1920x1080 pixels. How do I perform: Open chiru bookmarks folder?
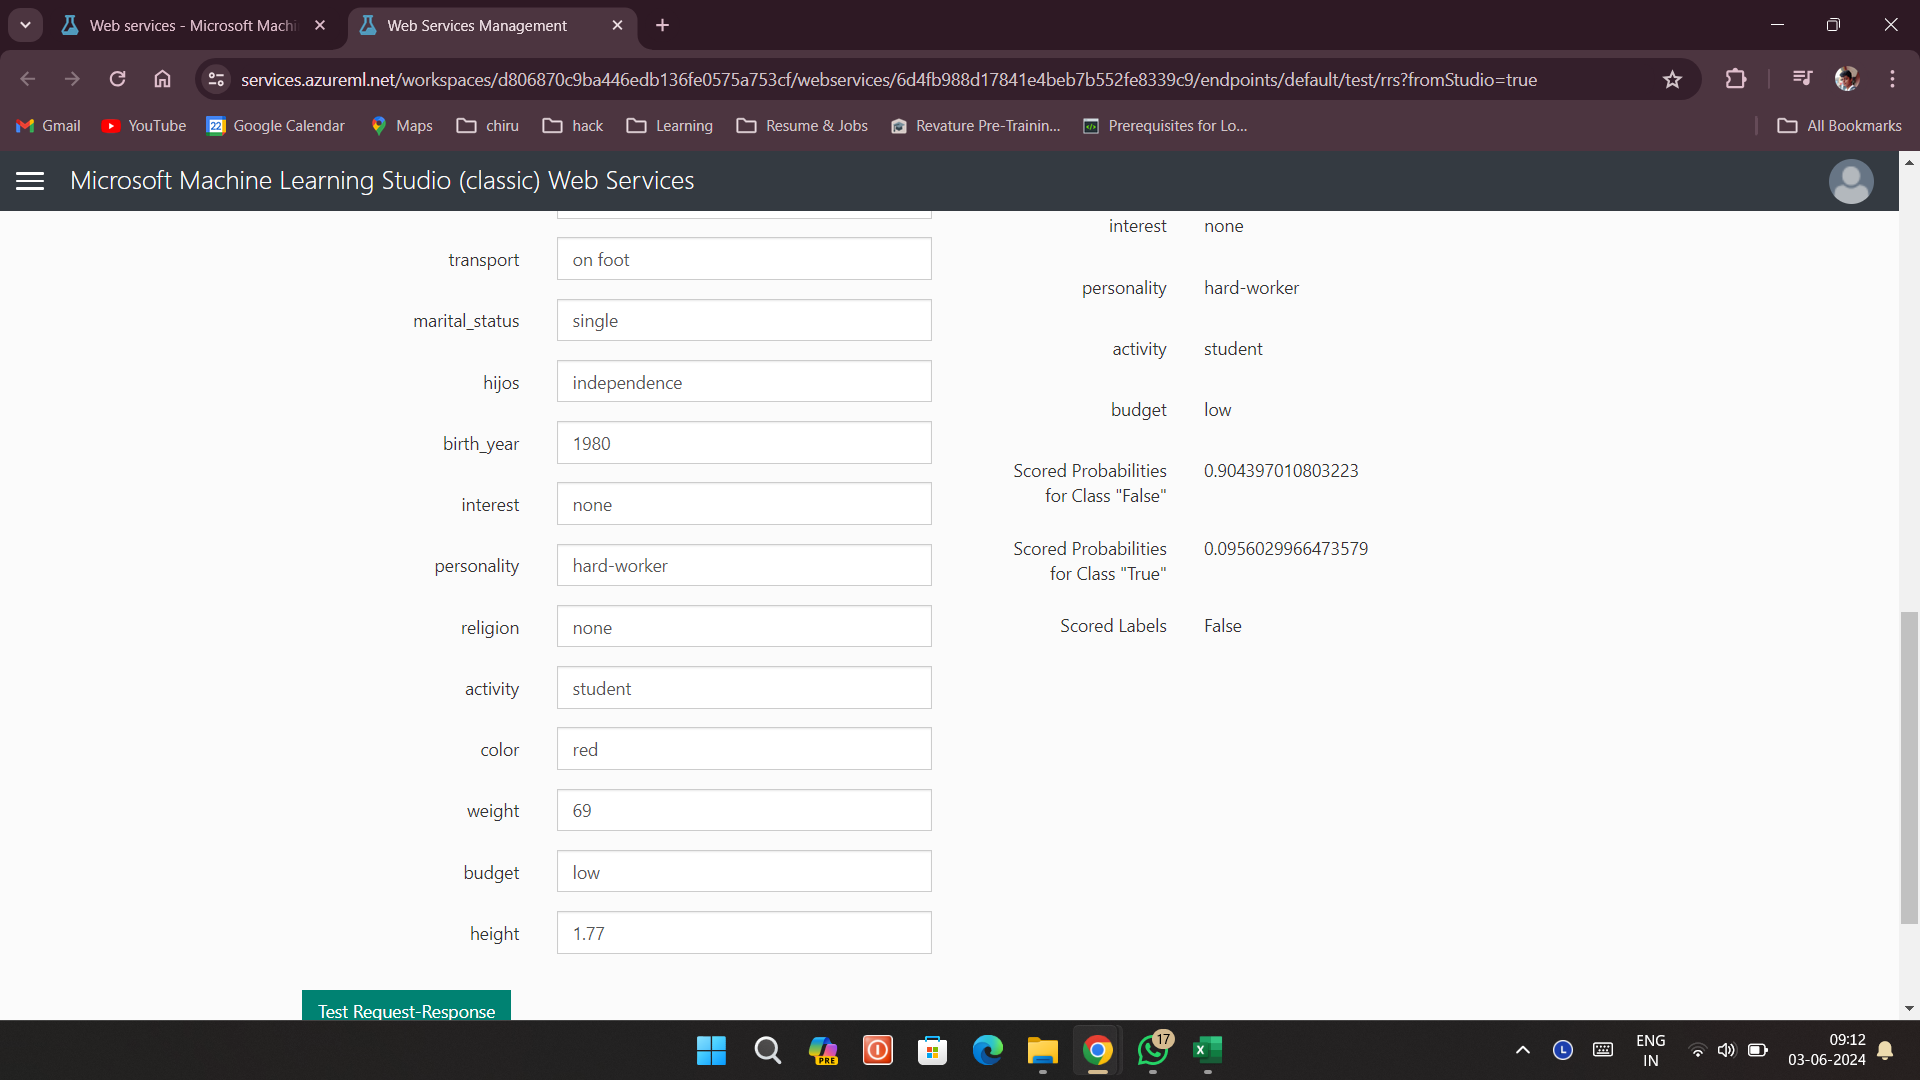(x=488, y=126)
